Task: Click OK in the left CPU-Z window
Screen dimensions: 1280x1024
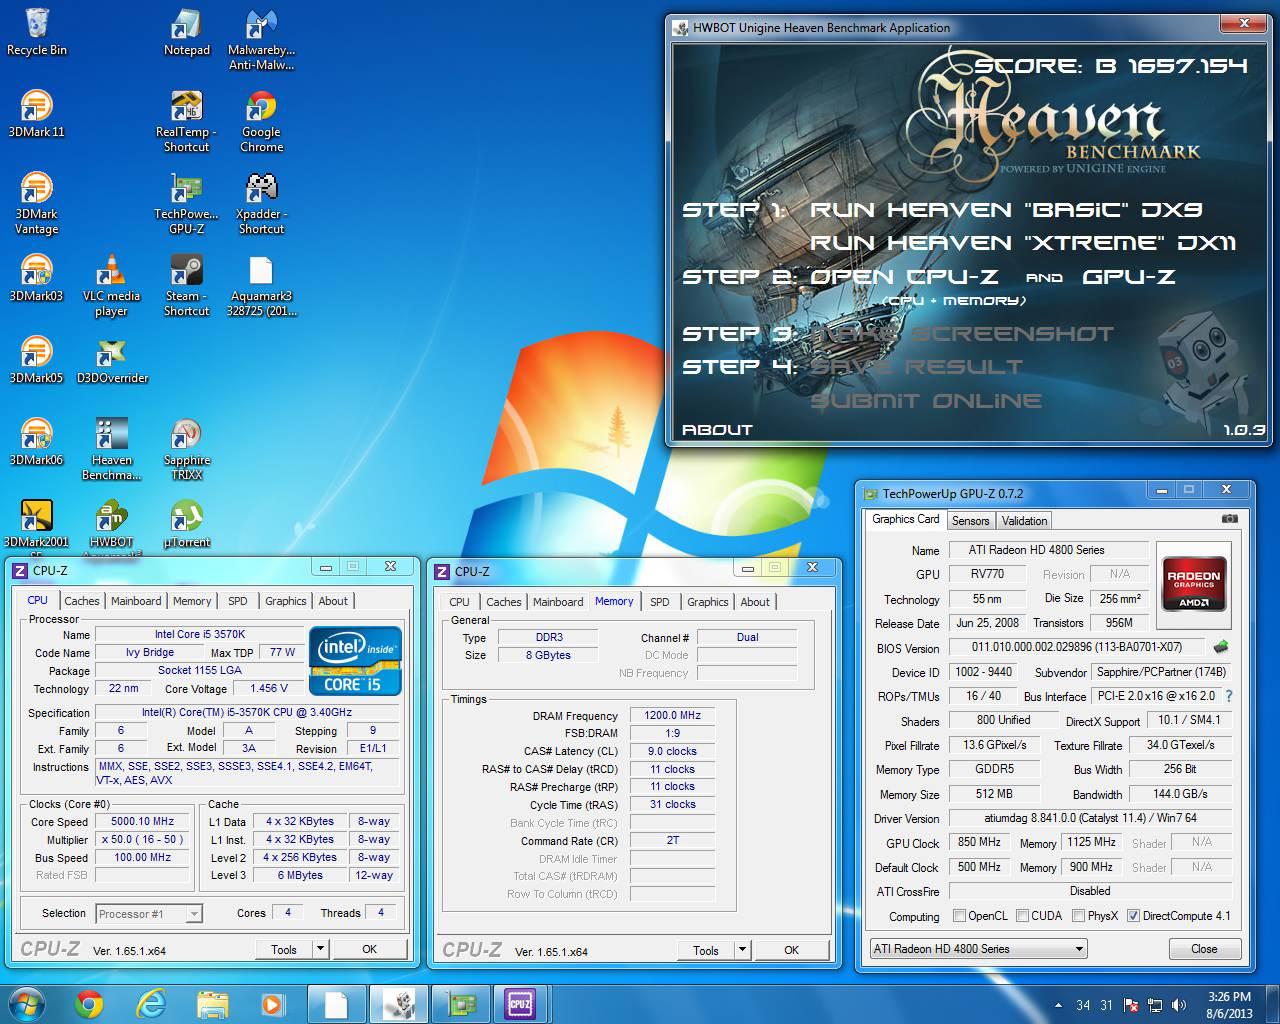Action: click(x=369, y=949)
